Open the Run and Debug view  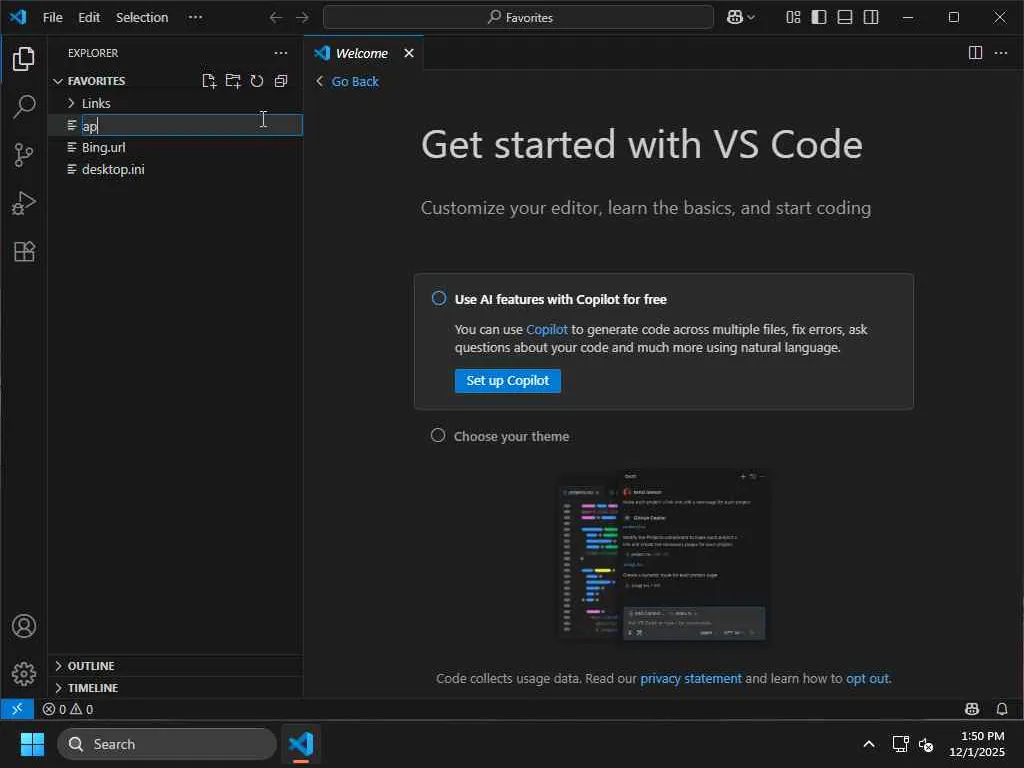24,203
